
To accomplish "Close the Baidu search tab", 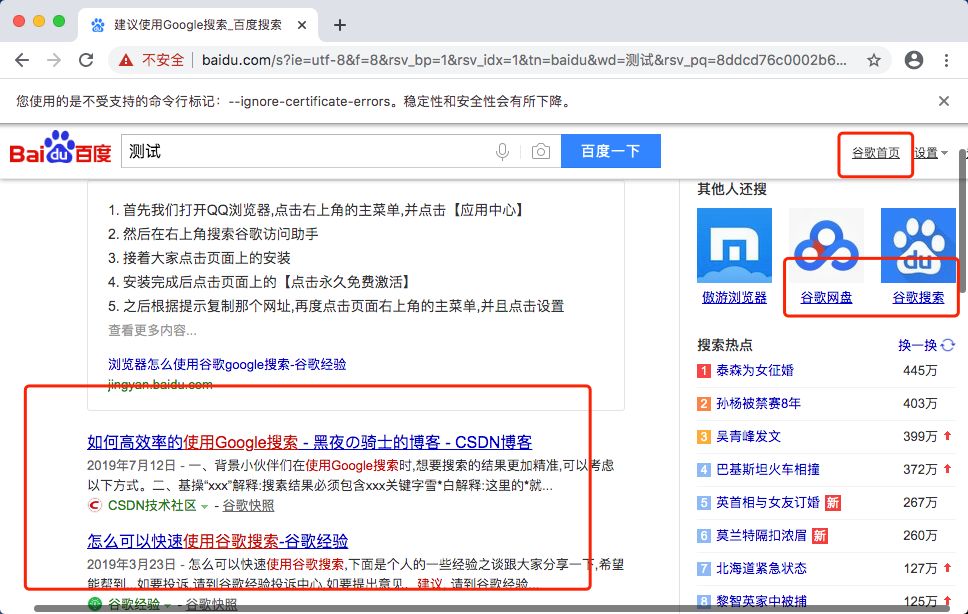I will [302, 25].
